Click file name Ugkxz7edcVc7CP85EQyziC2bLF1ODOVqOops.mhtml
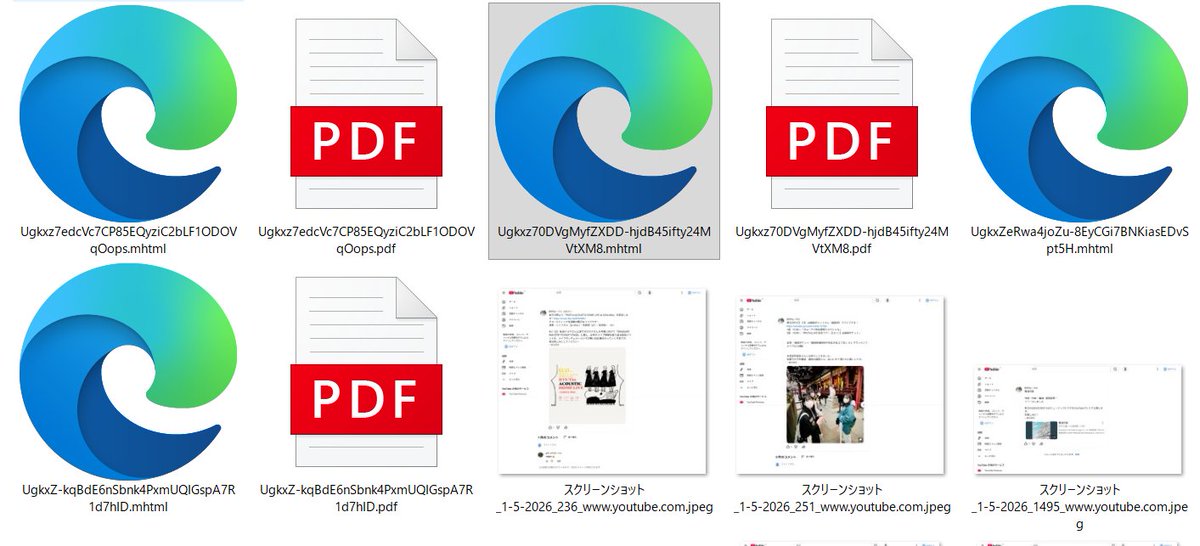This screenshot has width=1200, height=546. [129, 240]
